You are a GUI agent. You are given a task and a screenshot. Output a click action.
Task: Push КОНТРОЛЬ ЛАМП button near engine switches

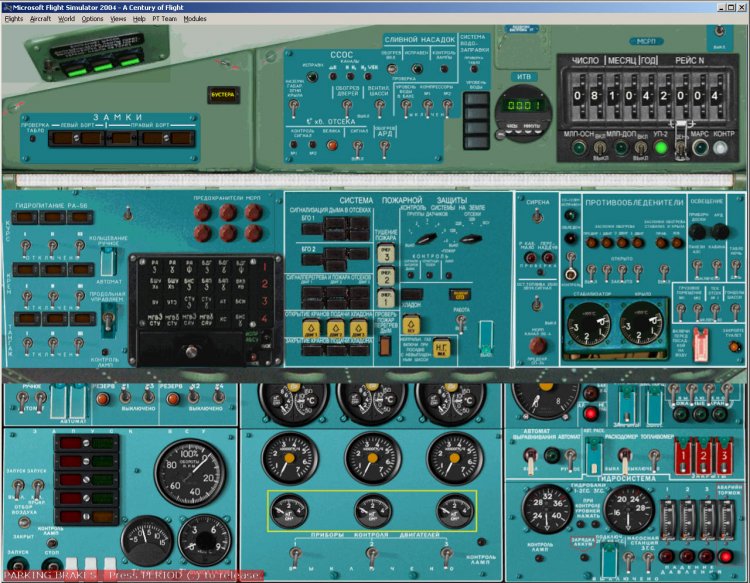(481, 542)
